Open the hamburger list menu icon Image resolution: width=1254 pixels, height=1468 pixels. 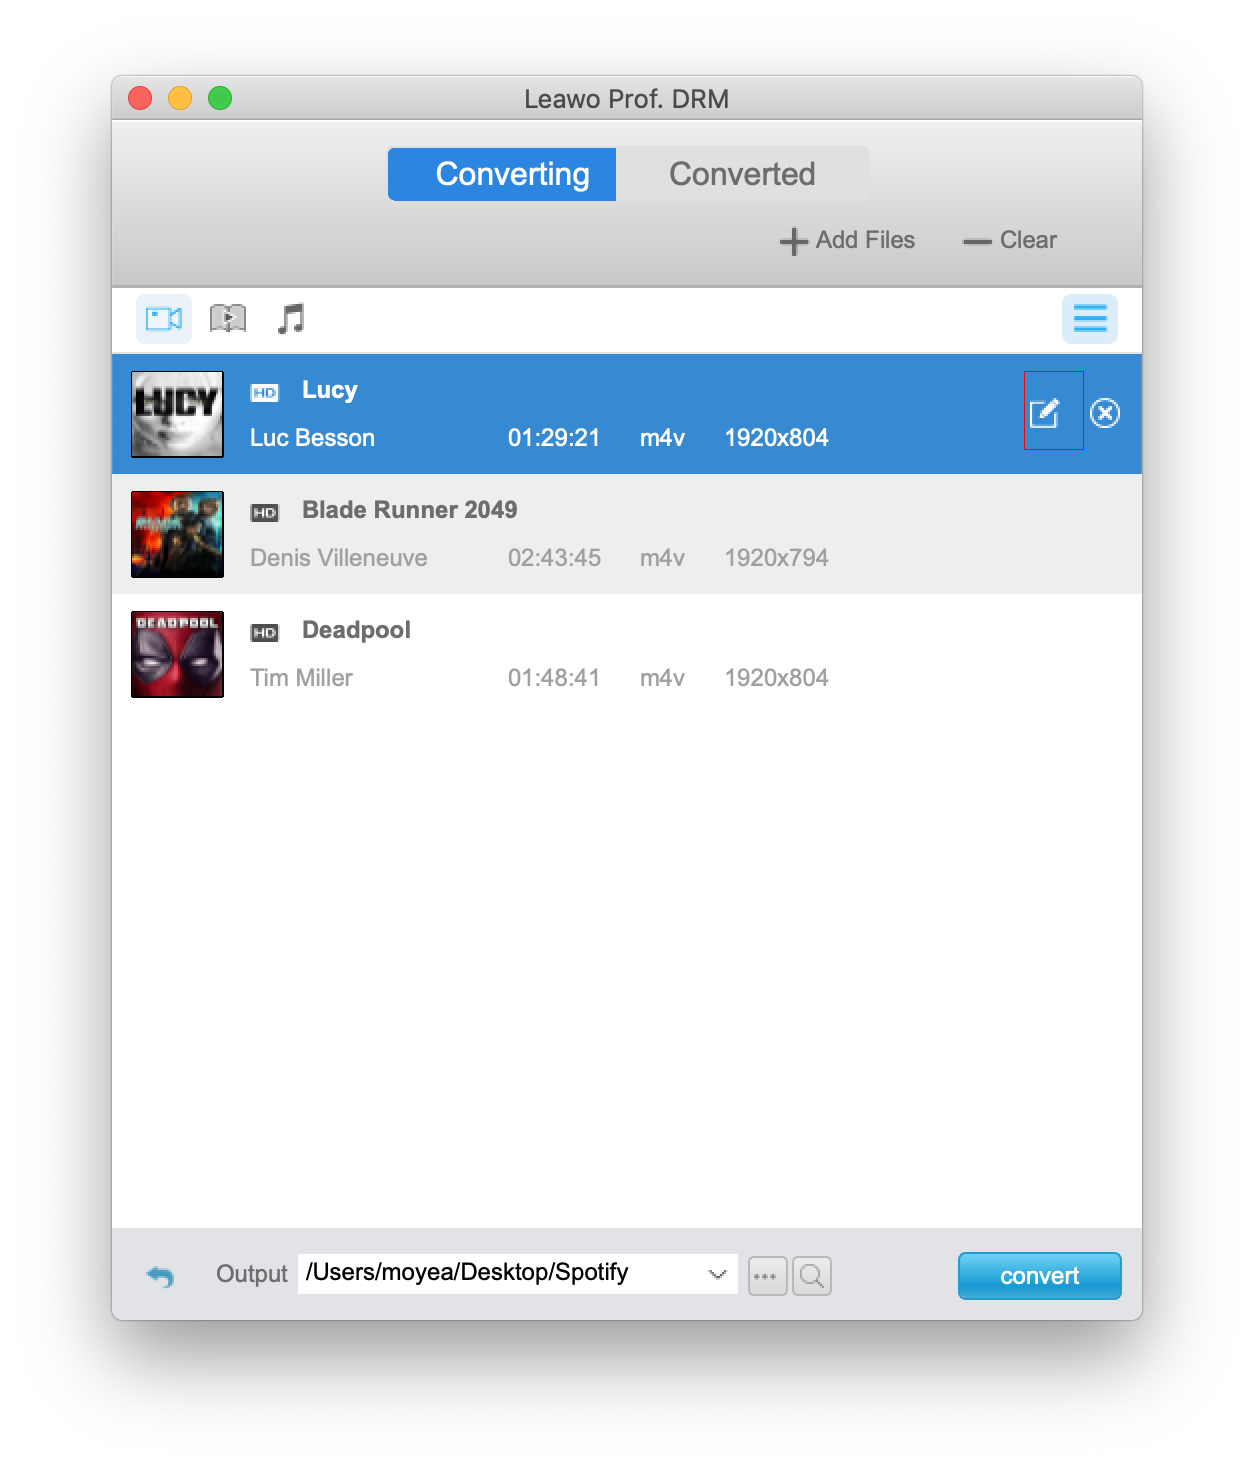point(1090,319)
